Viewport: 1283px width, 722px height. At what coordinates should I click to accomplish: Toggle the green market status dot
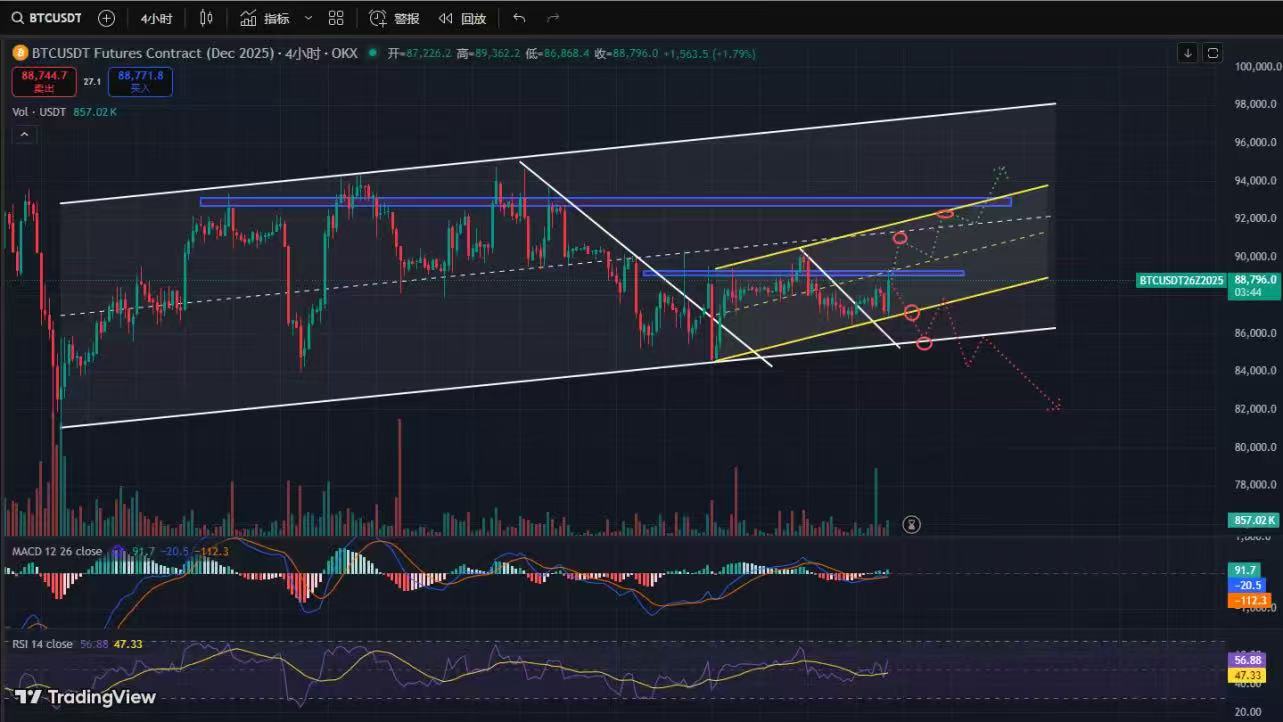tap(373, 53)
